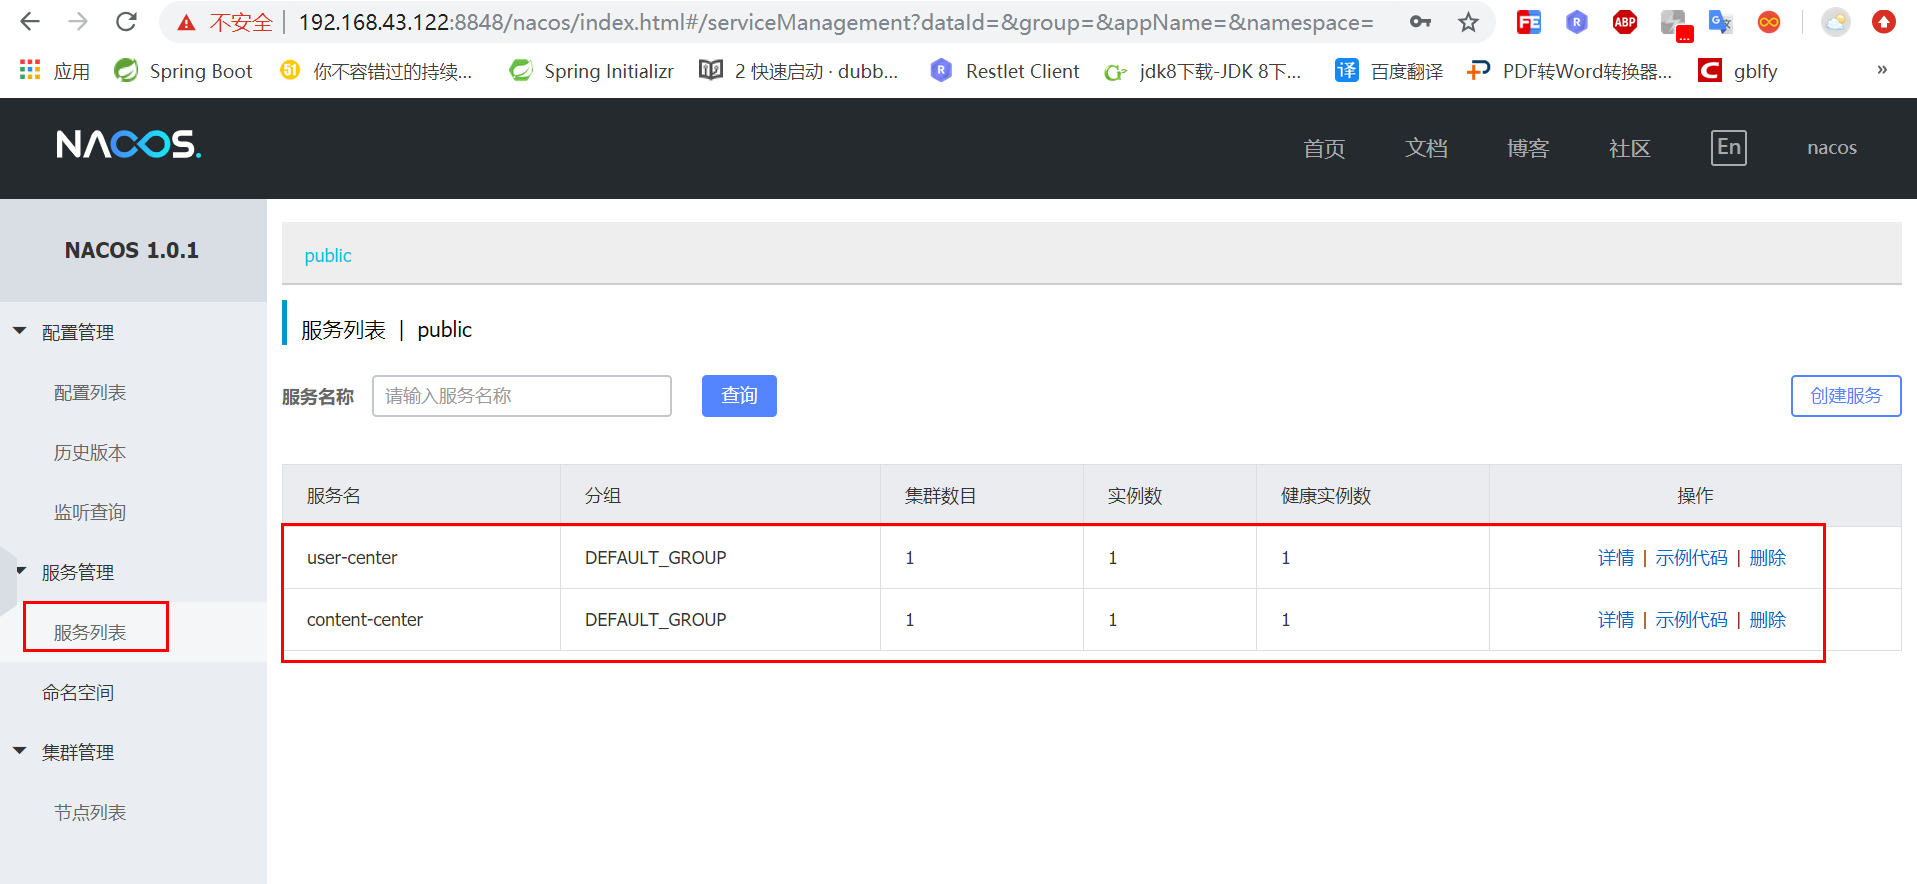
Task: Open the apps grid bookmark icon
Action: [30, 70]
